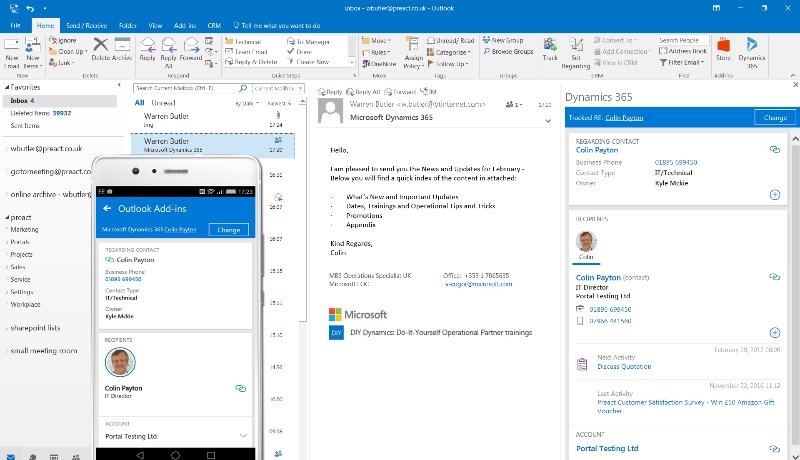Switch to the Folder tab
Viewport: 800px width, 460px height.
pos(128,25)
